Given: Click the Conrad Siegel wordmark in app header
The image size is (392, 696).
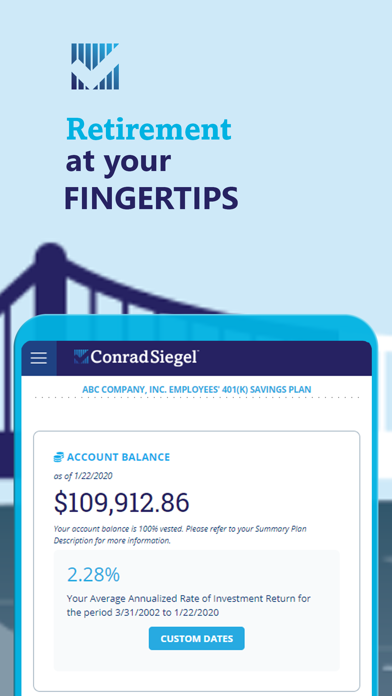Looking at the screenshot, I should [x=145, y=357].
